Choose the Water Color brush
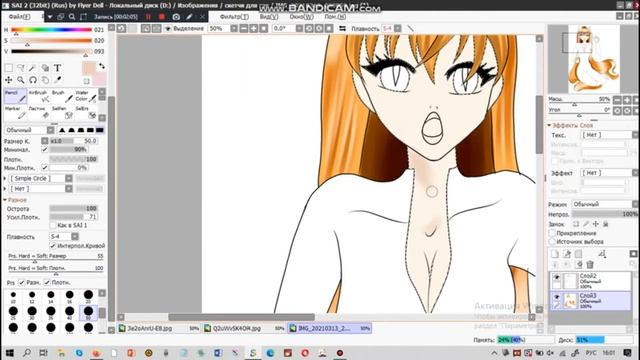640x360 pixels. tap(86, 96)
